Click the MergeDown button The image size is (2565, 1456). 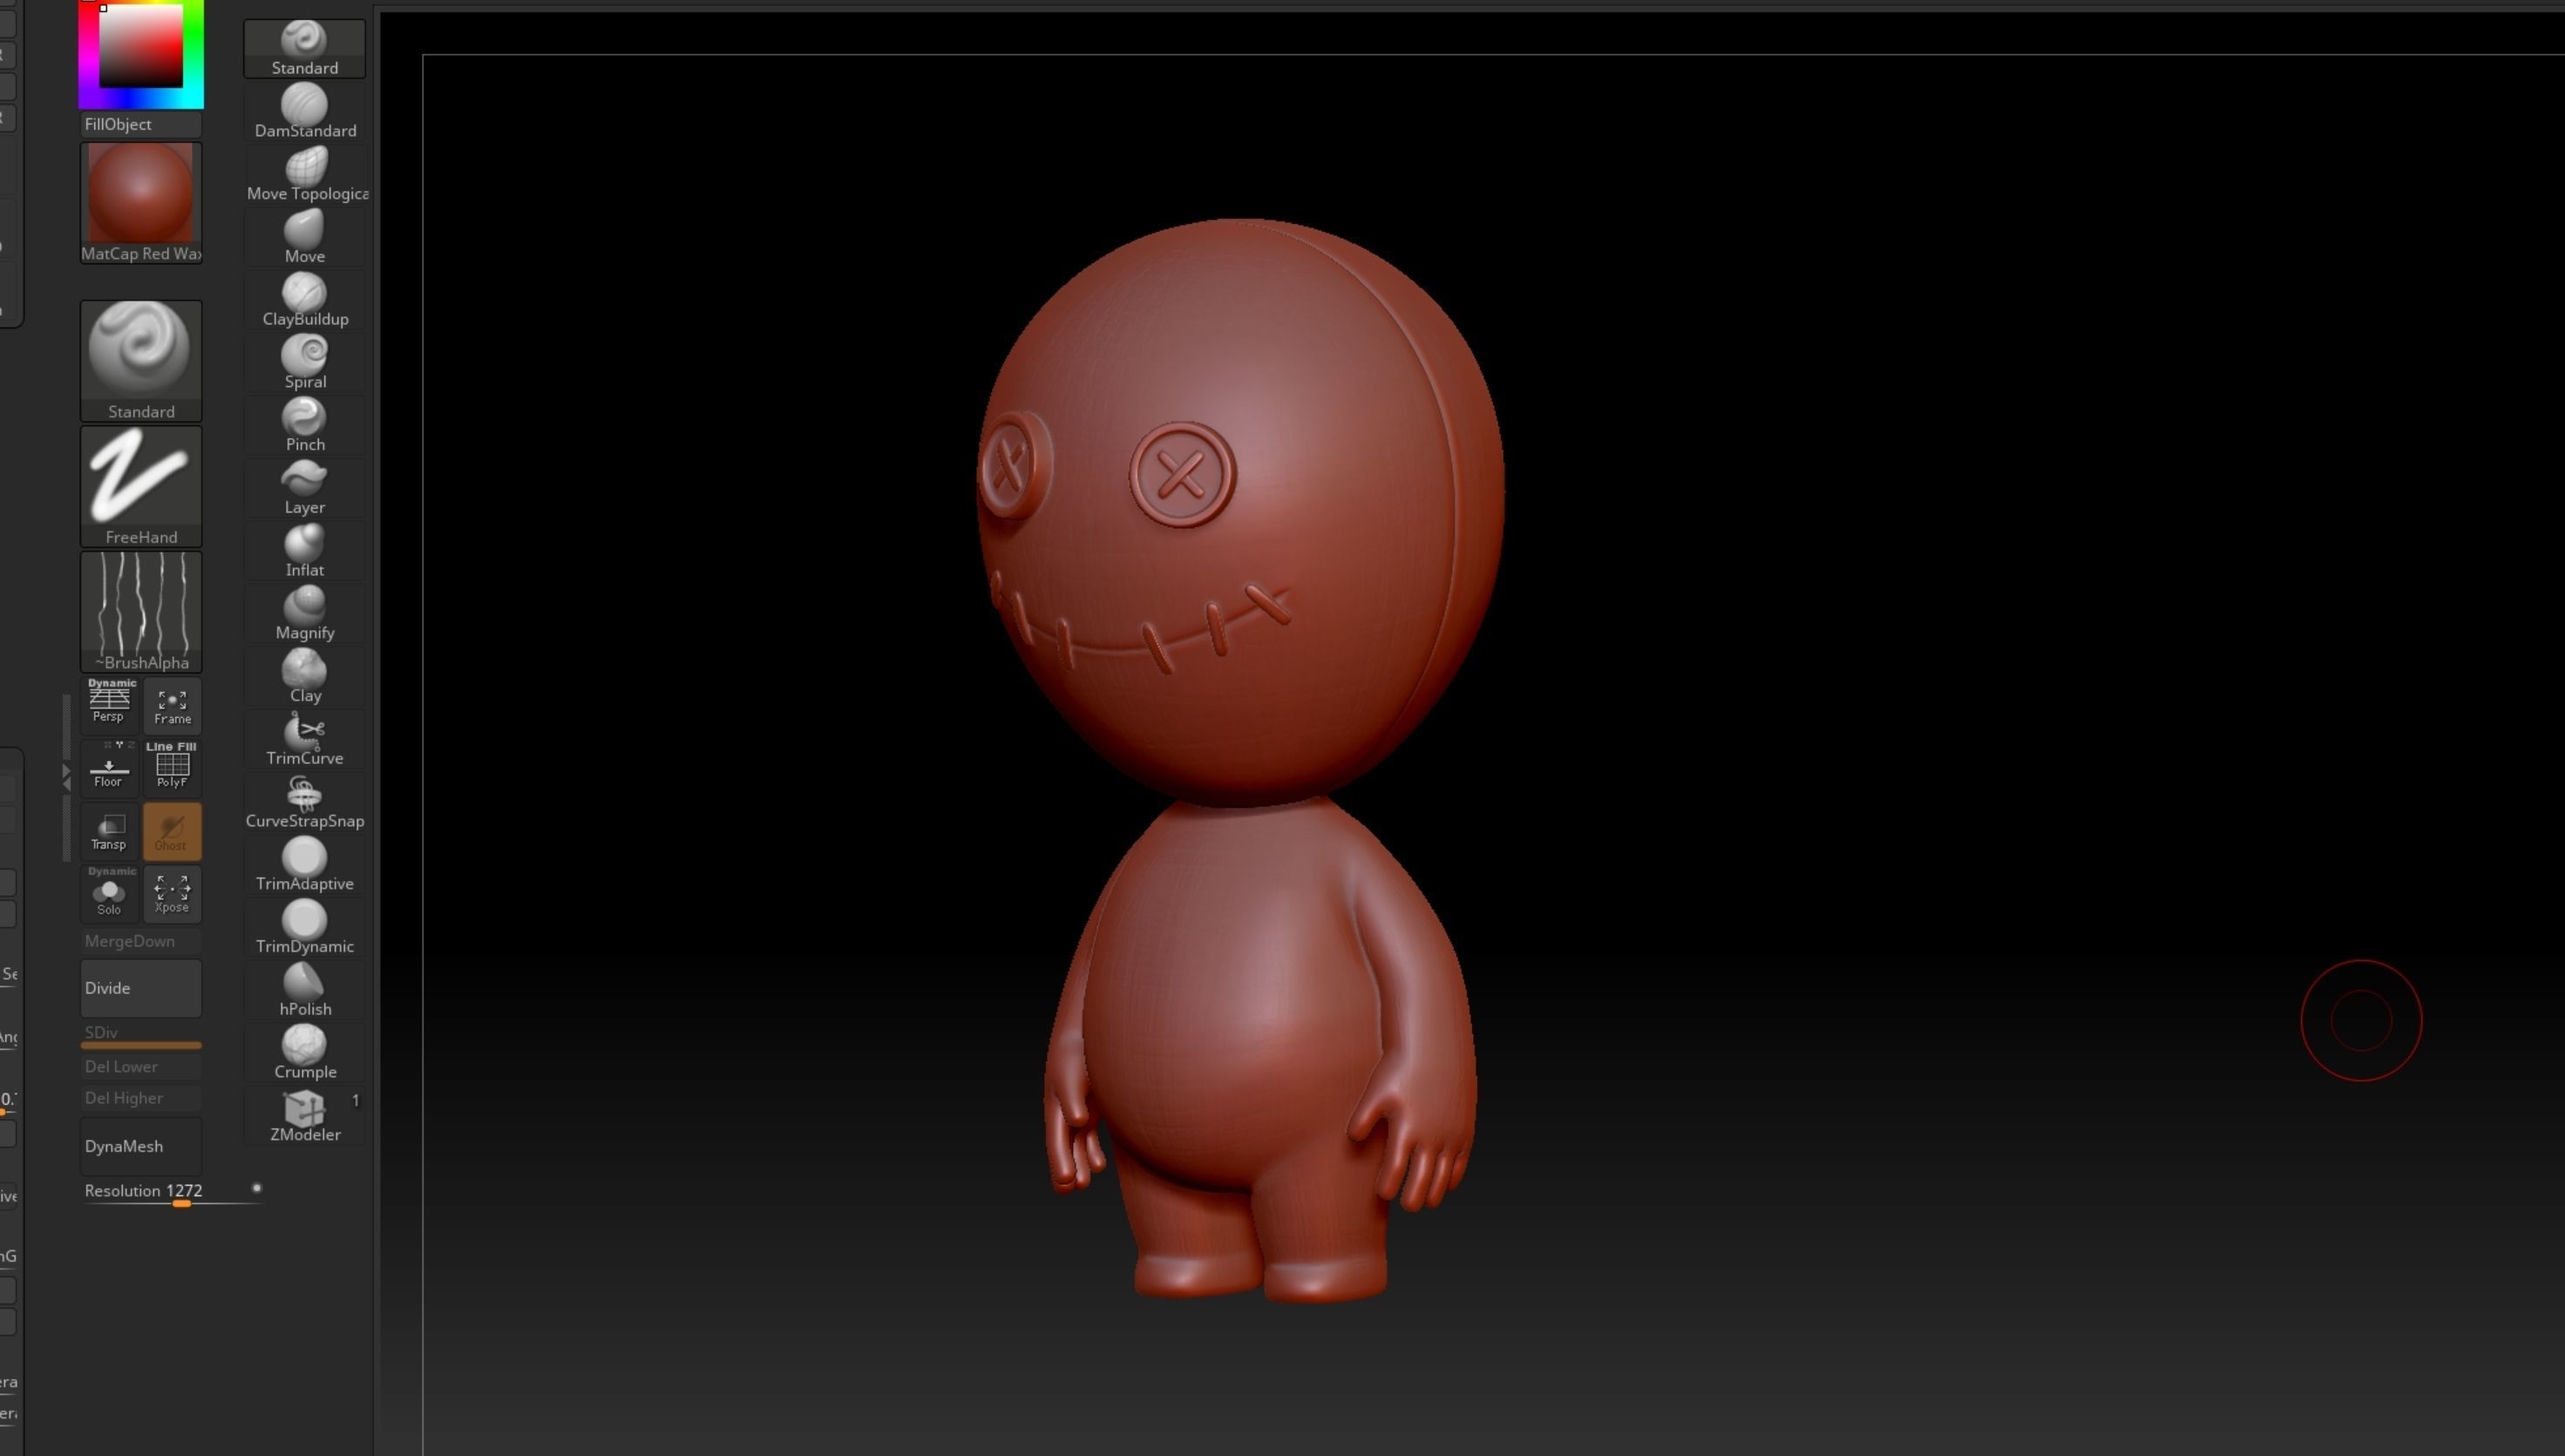(x=141, y=941)
